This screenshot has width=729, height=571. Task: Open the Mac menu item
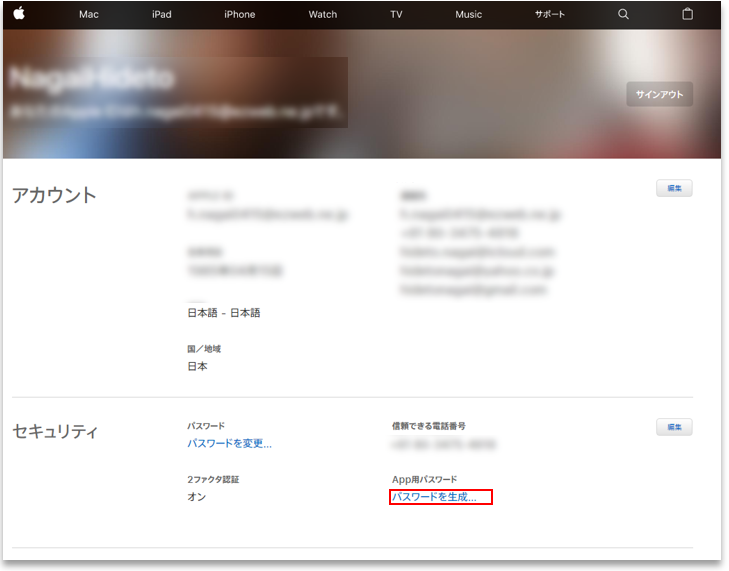pos(89,15)
